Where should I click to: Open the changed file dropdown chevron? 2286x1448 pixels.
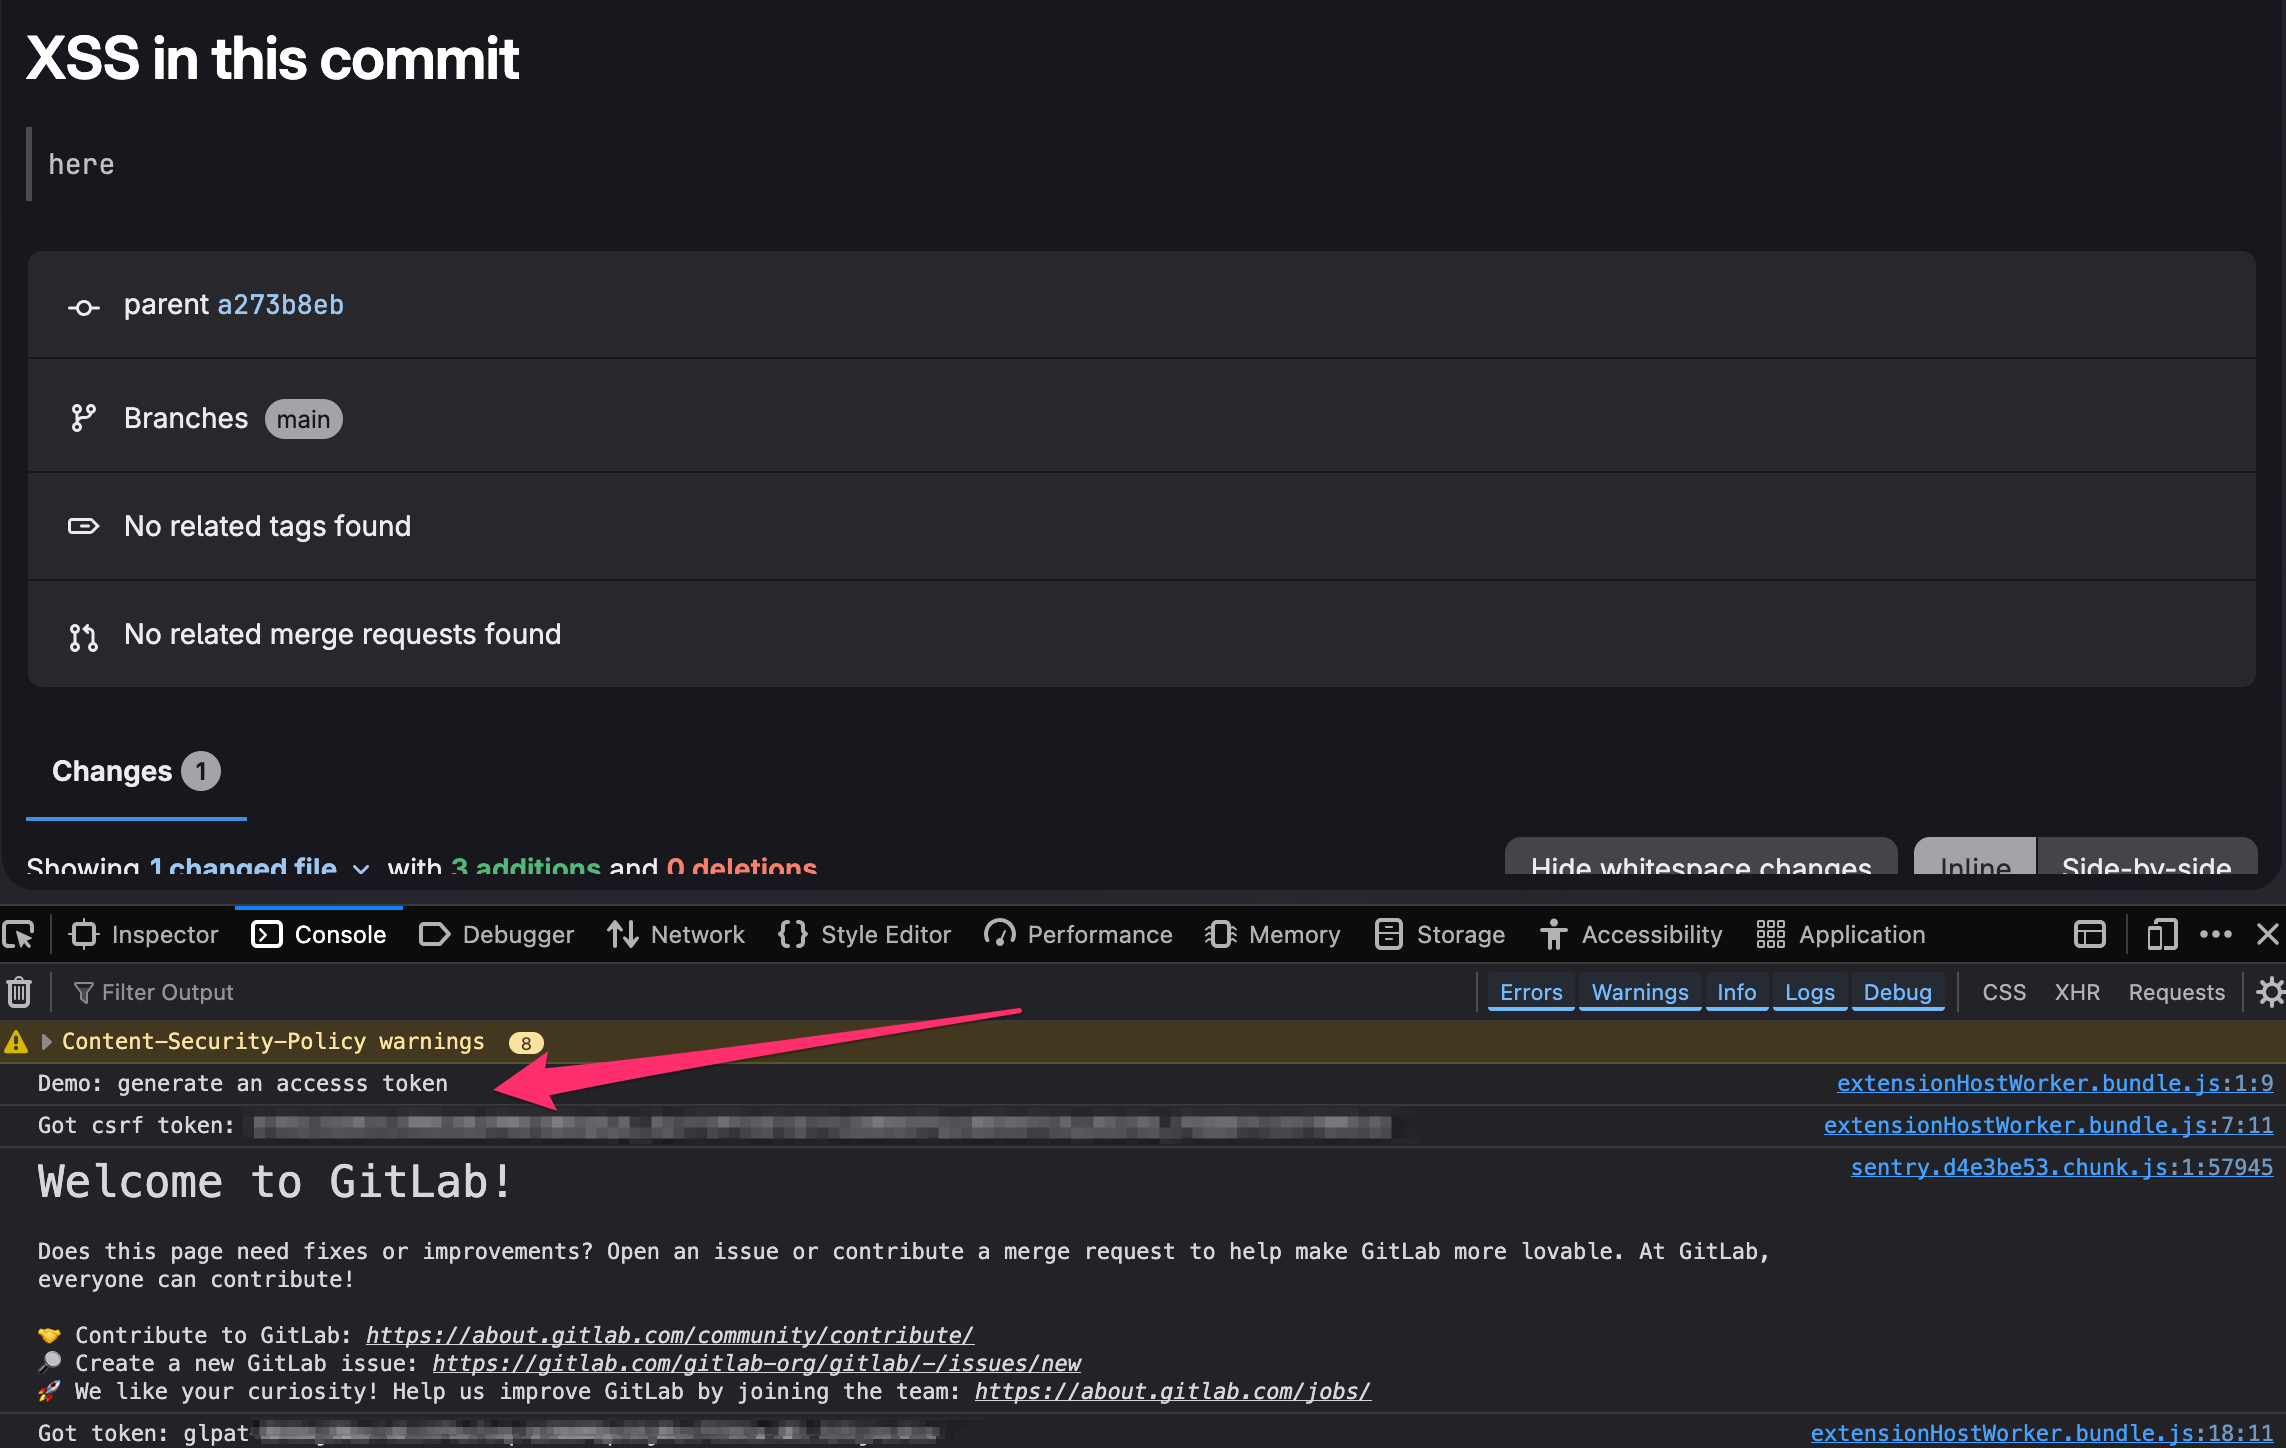tap(361, 866)
